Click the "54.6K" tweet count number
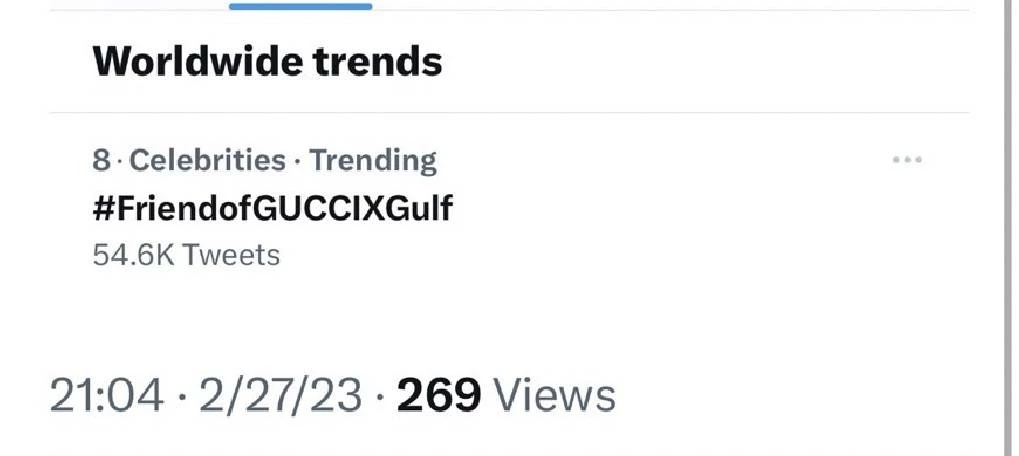 click(134, 255)
